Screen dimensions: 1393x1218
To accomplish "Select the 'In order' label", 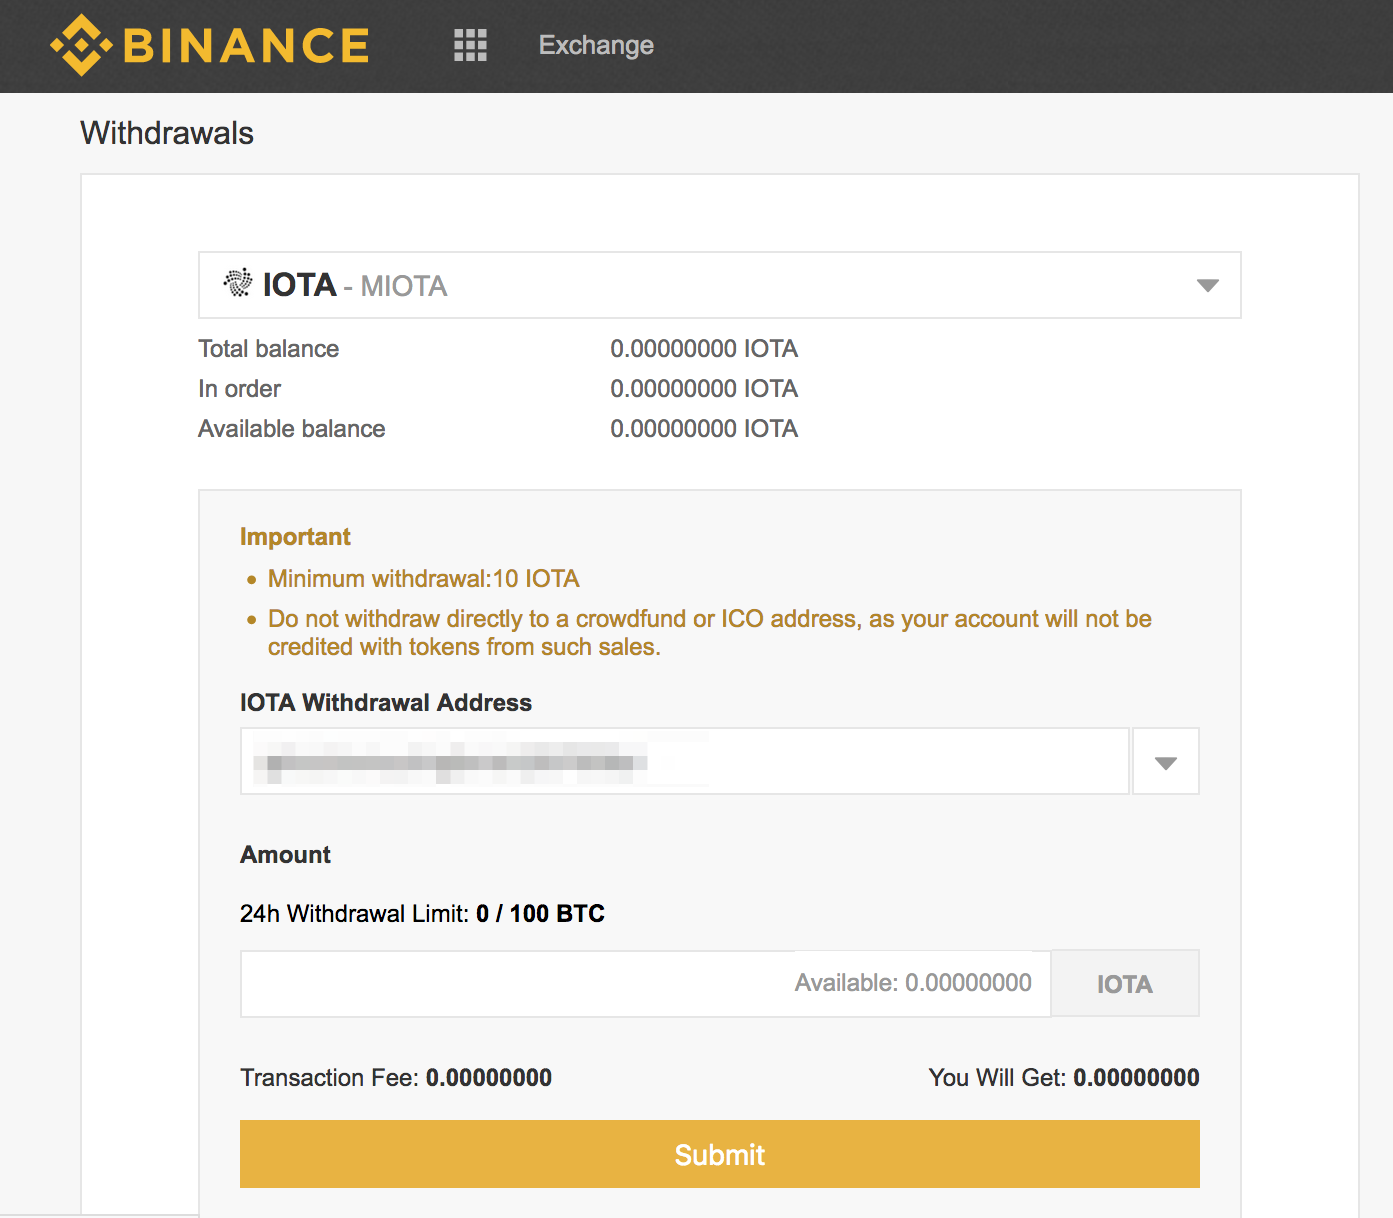I will (240, 389).
